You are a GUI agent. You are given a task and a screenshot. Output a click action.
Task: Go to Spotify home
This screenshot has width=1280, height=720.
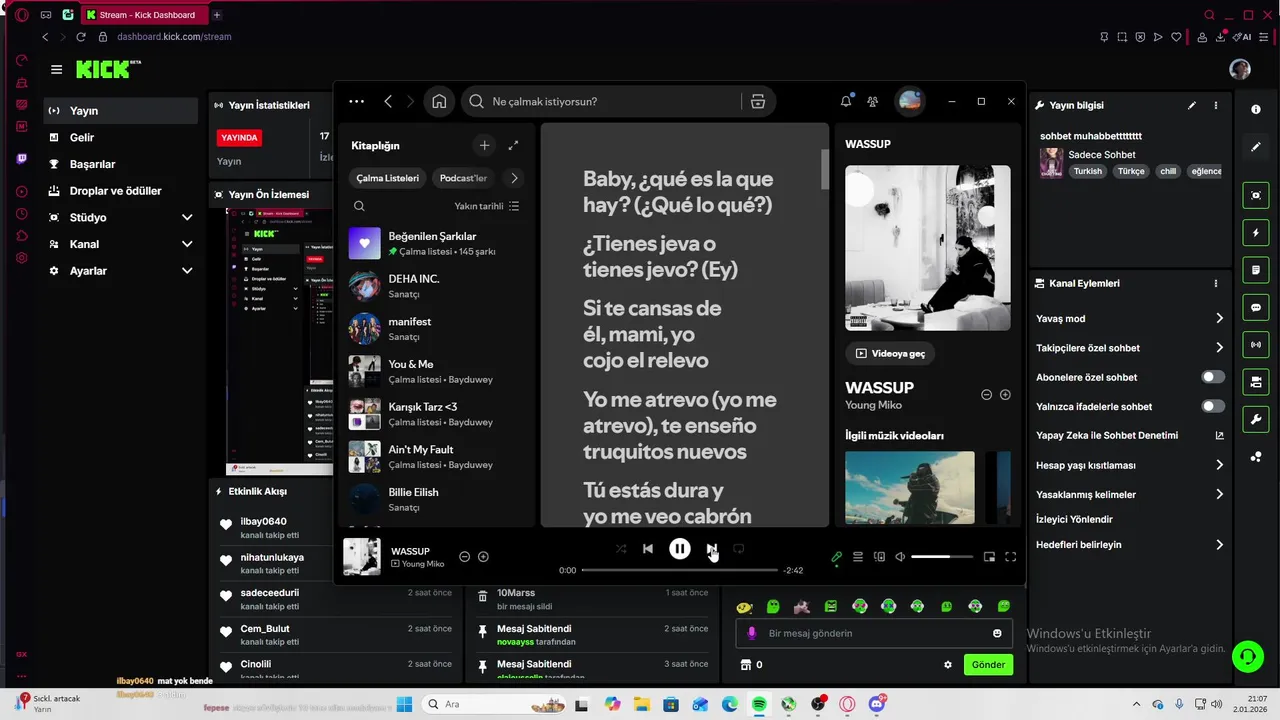(439, 101)
